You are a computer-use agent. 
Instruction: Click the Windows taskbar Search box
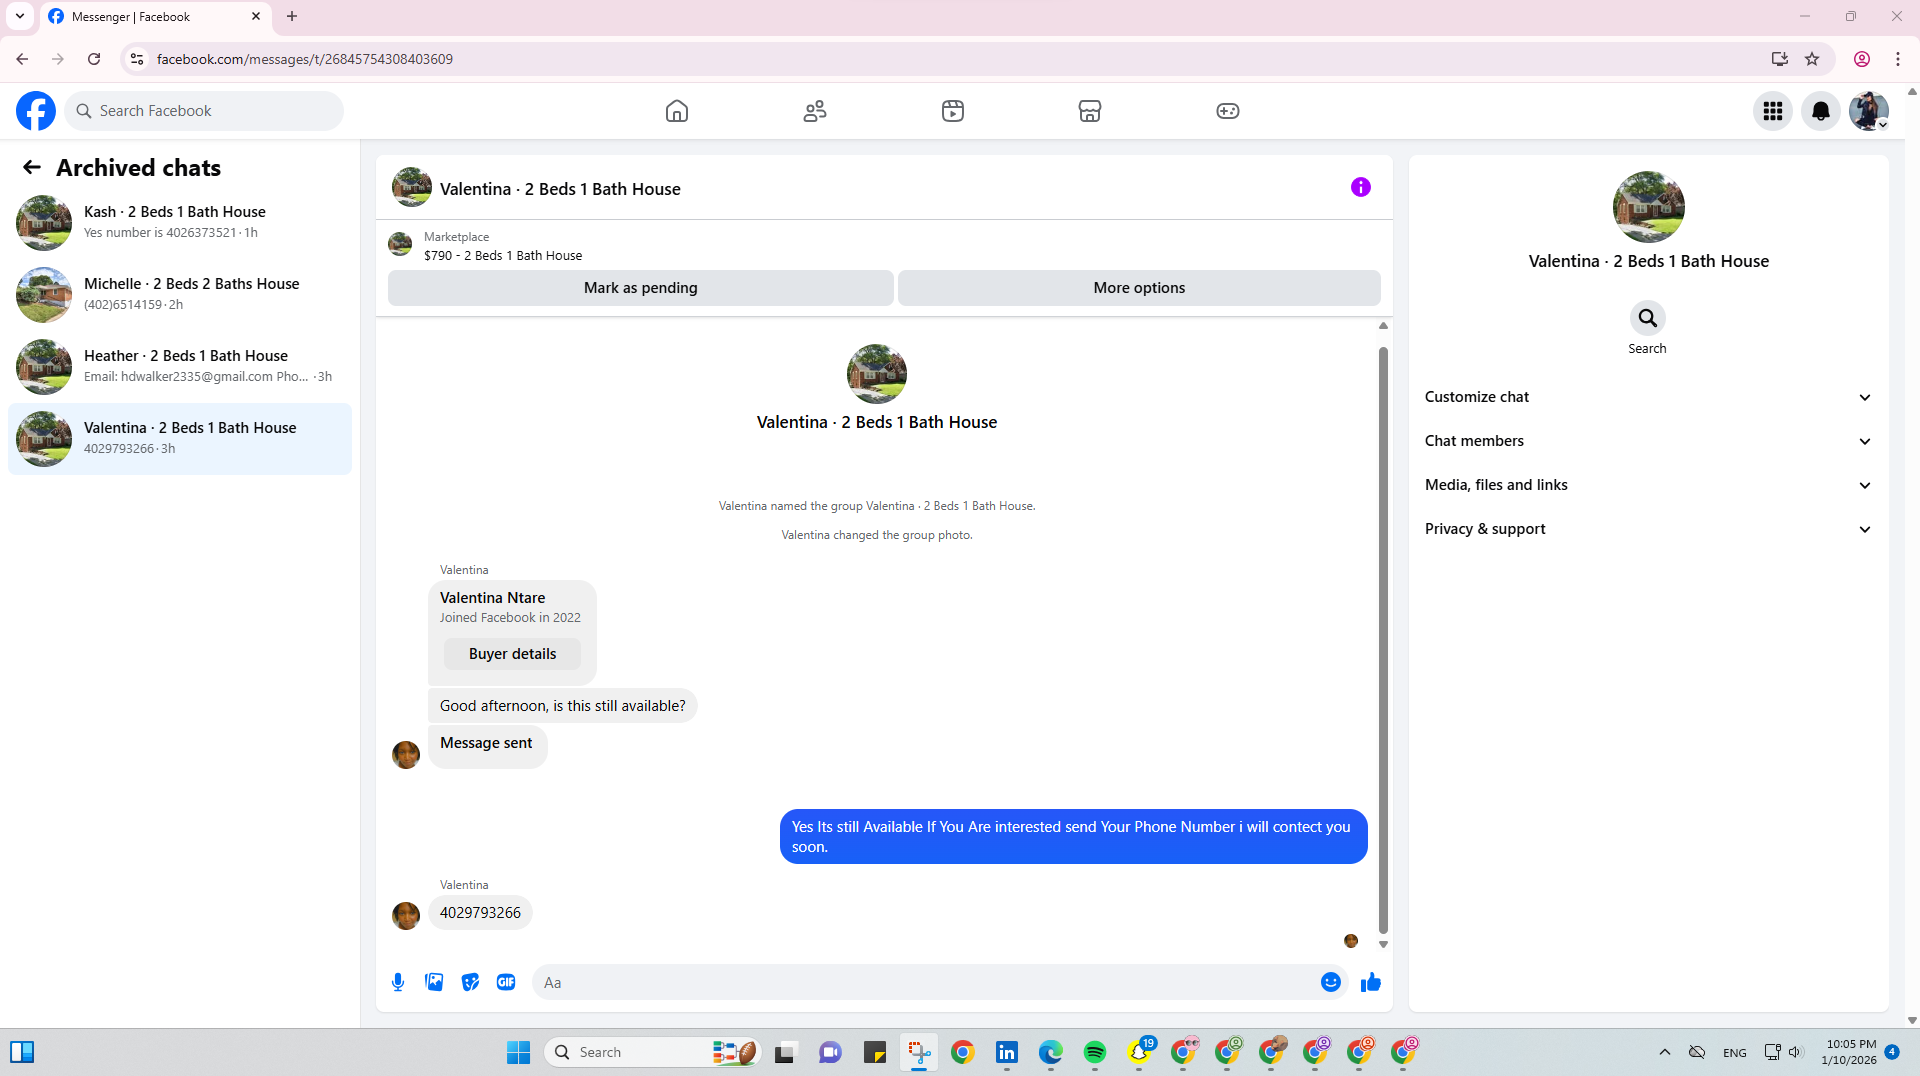[x=653, y=1052]
